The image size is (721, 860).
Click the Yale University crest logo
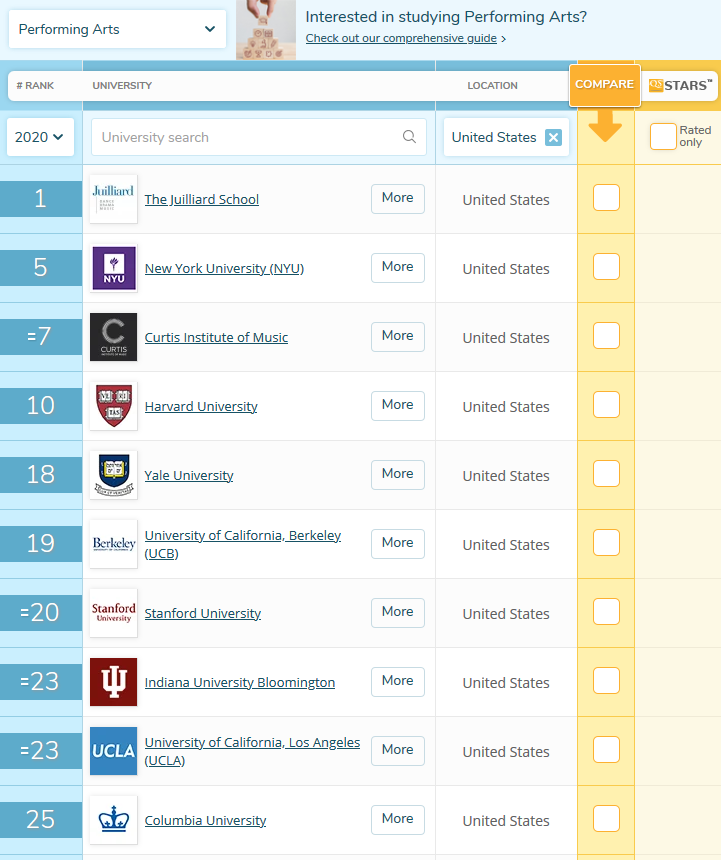(113, 475)
